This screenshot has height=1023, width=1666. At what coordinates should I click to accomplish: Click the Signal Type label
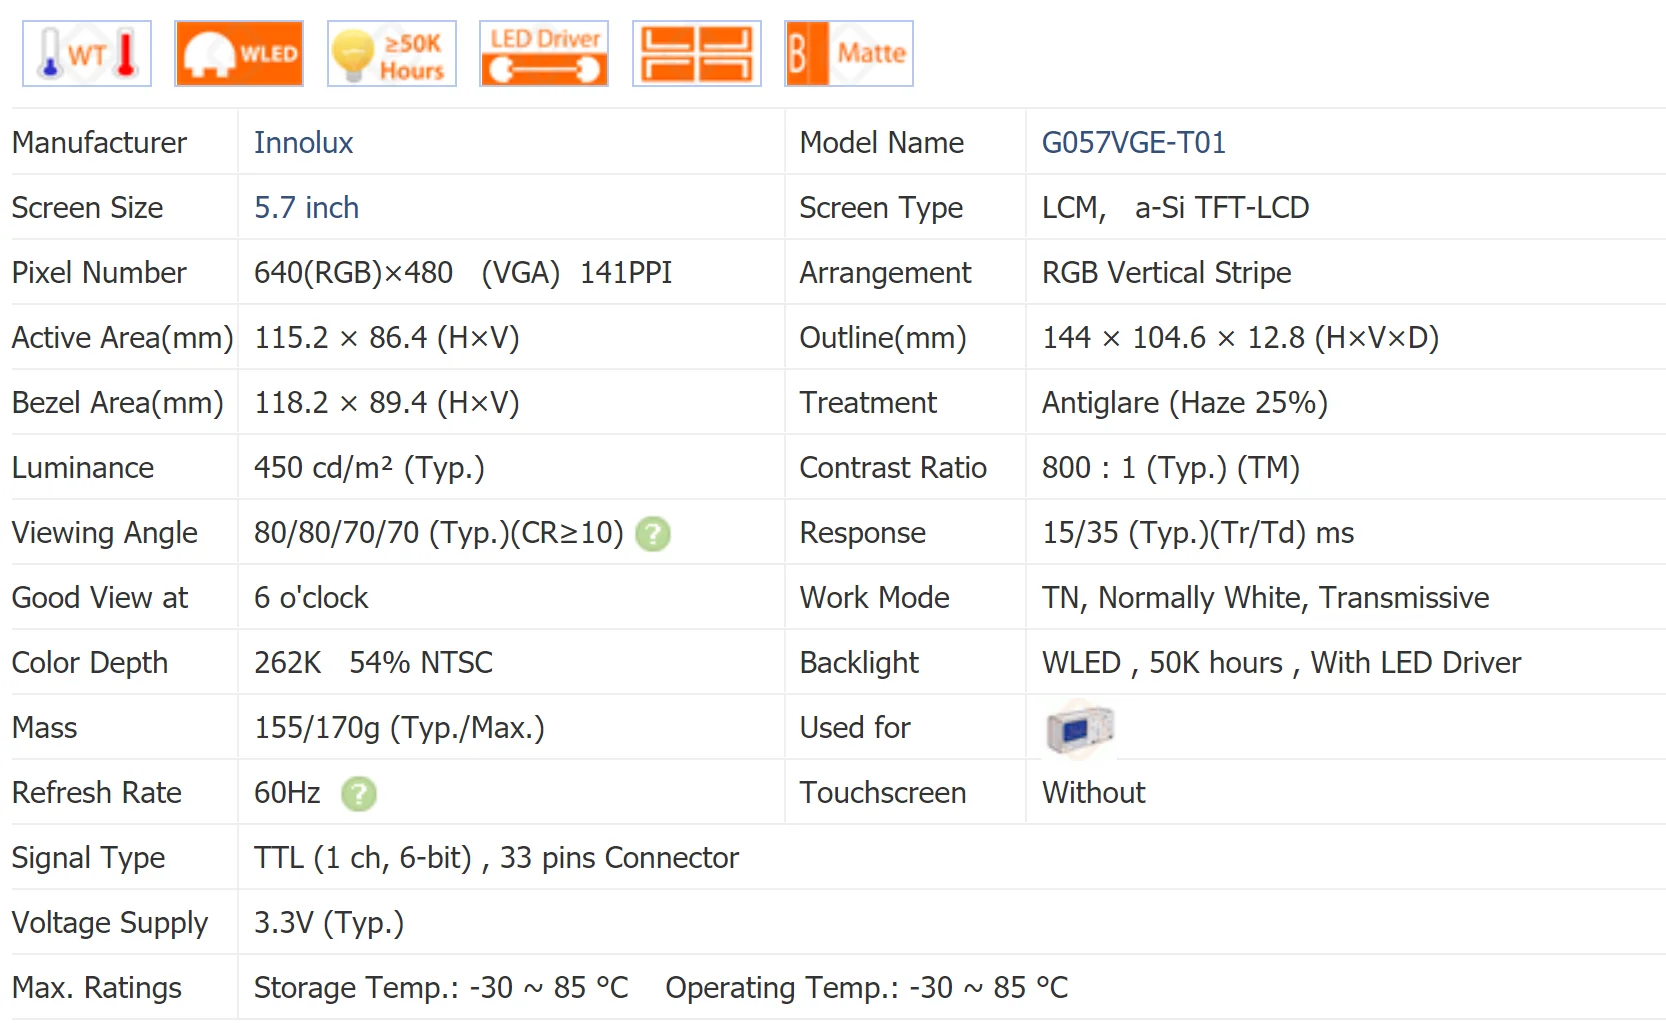pos(89,858)
